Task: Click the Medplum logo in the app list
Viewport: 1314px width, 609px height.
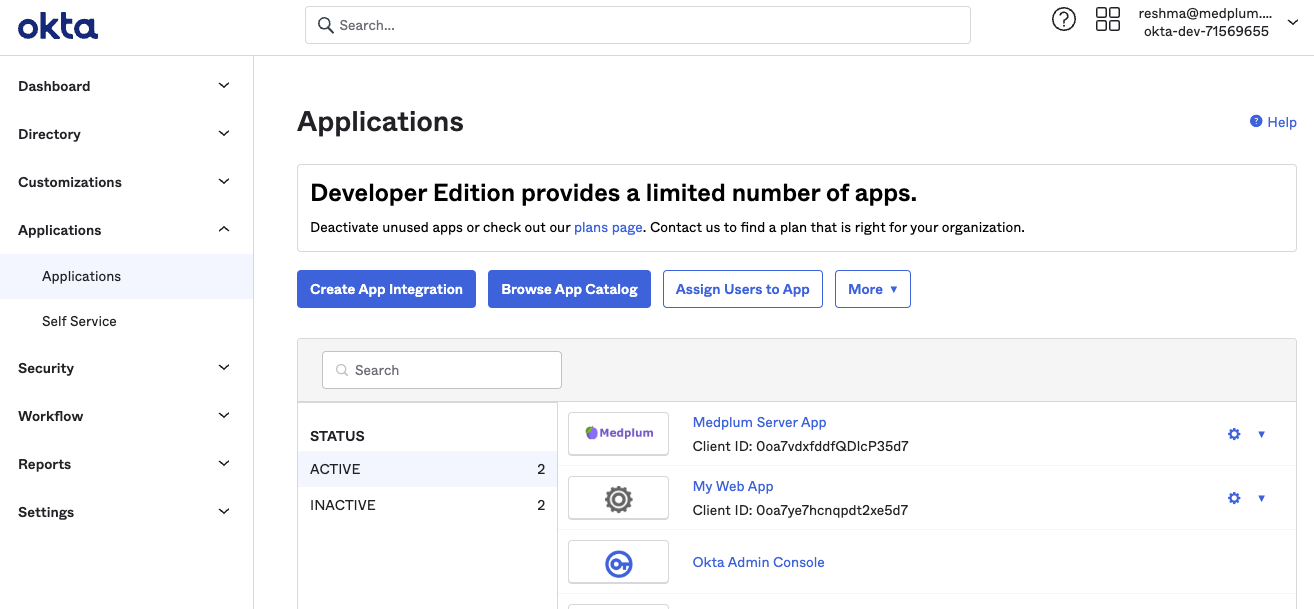Action: click(x=618, y=433)
